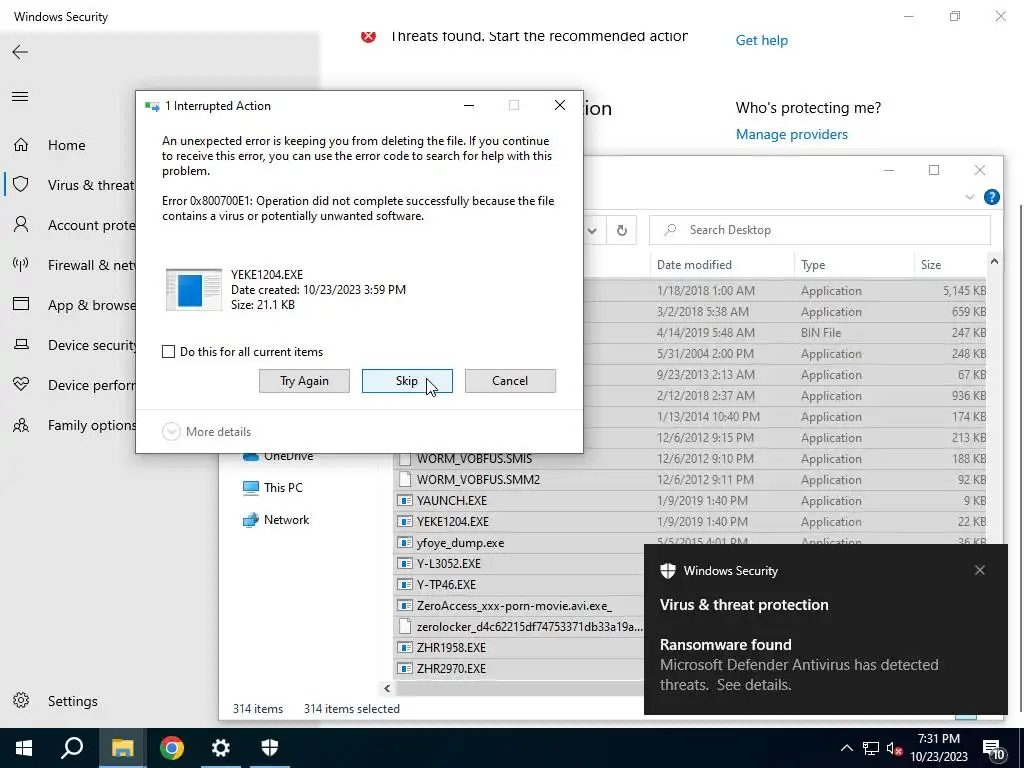Click the Manage providers link

pyautogui.click(x=792, y=135)
